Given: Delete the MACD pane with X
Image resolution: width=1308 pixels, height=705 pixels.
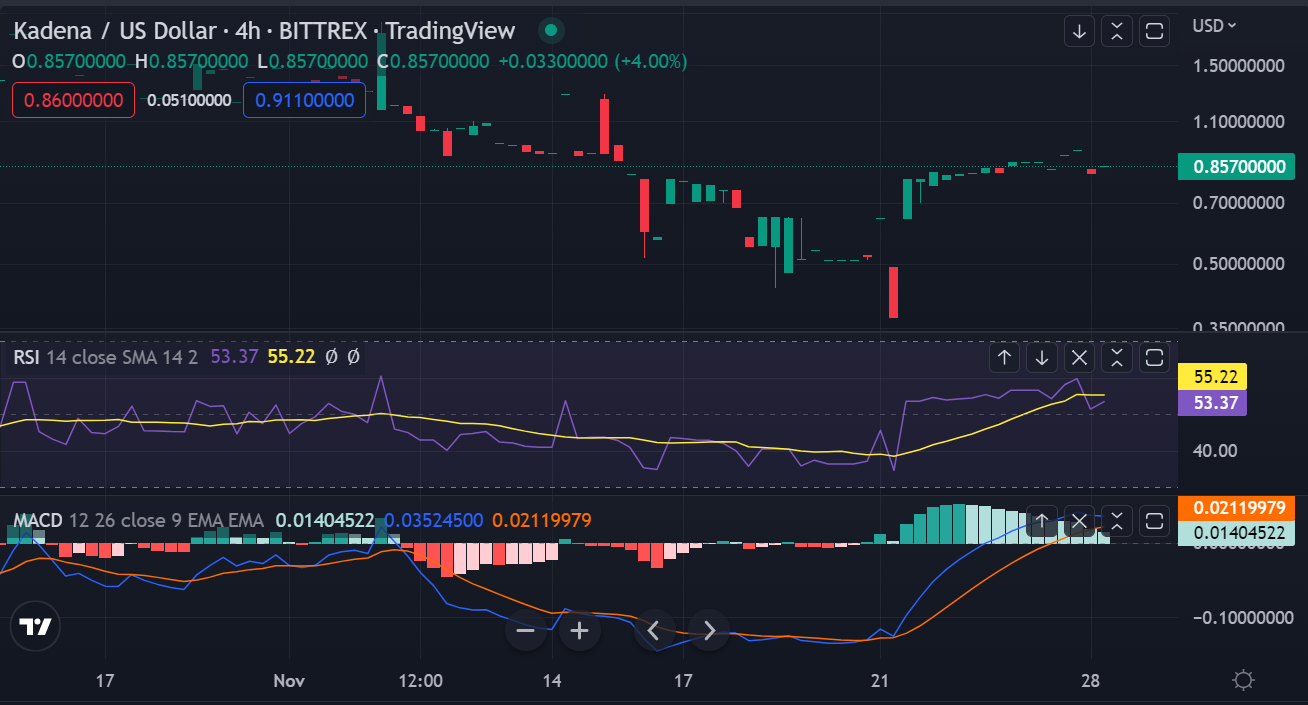Looking at the screenshot, I should point(1079,521).
